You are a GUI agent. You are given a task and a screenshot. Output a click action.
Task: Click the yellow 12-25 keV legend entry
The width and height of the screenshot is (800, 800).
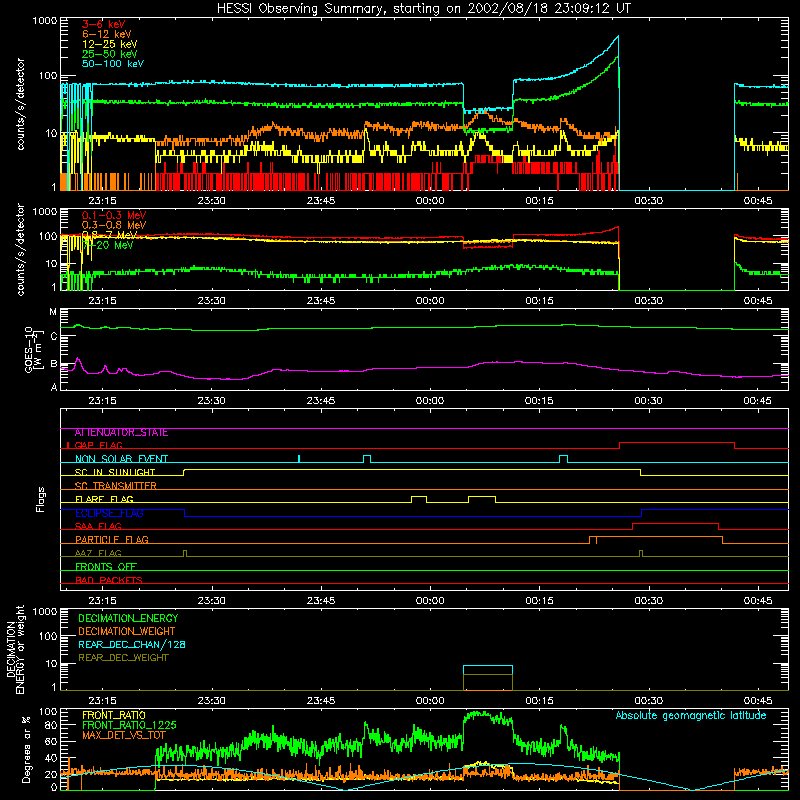click(110, 44)
